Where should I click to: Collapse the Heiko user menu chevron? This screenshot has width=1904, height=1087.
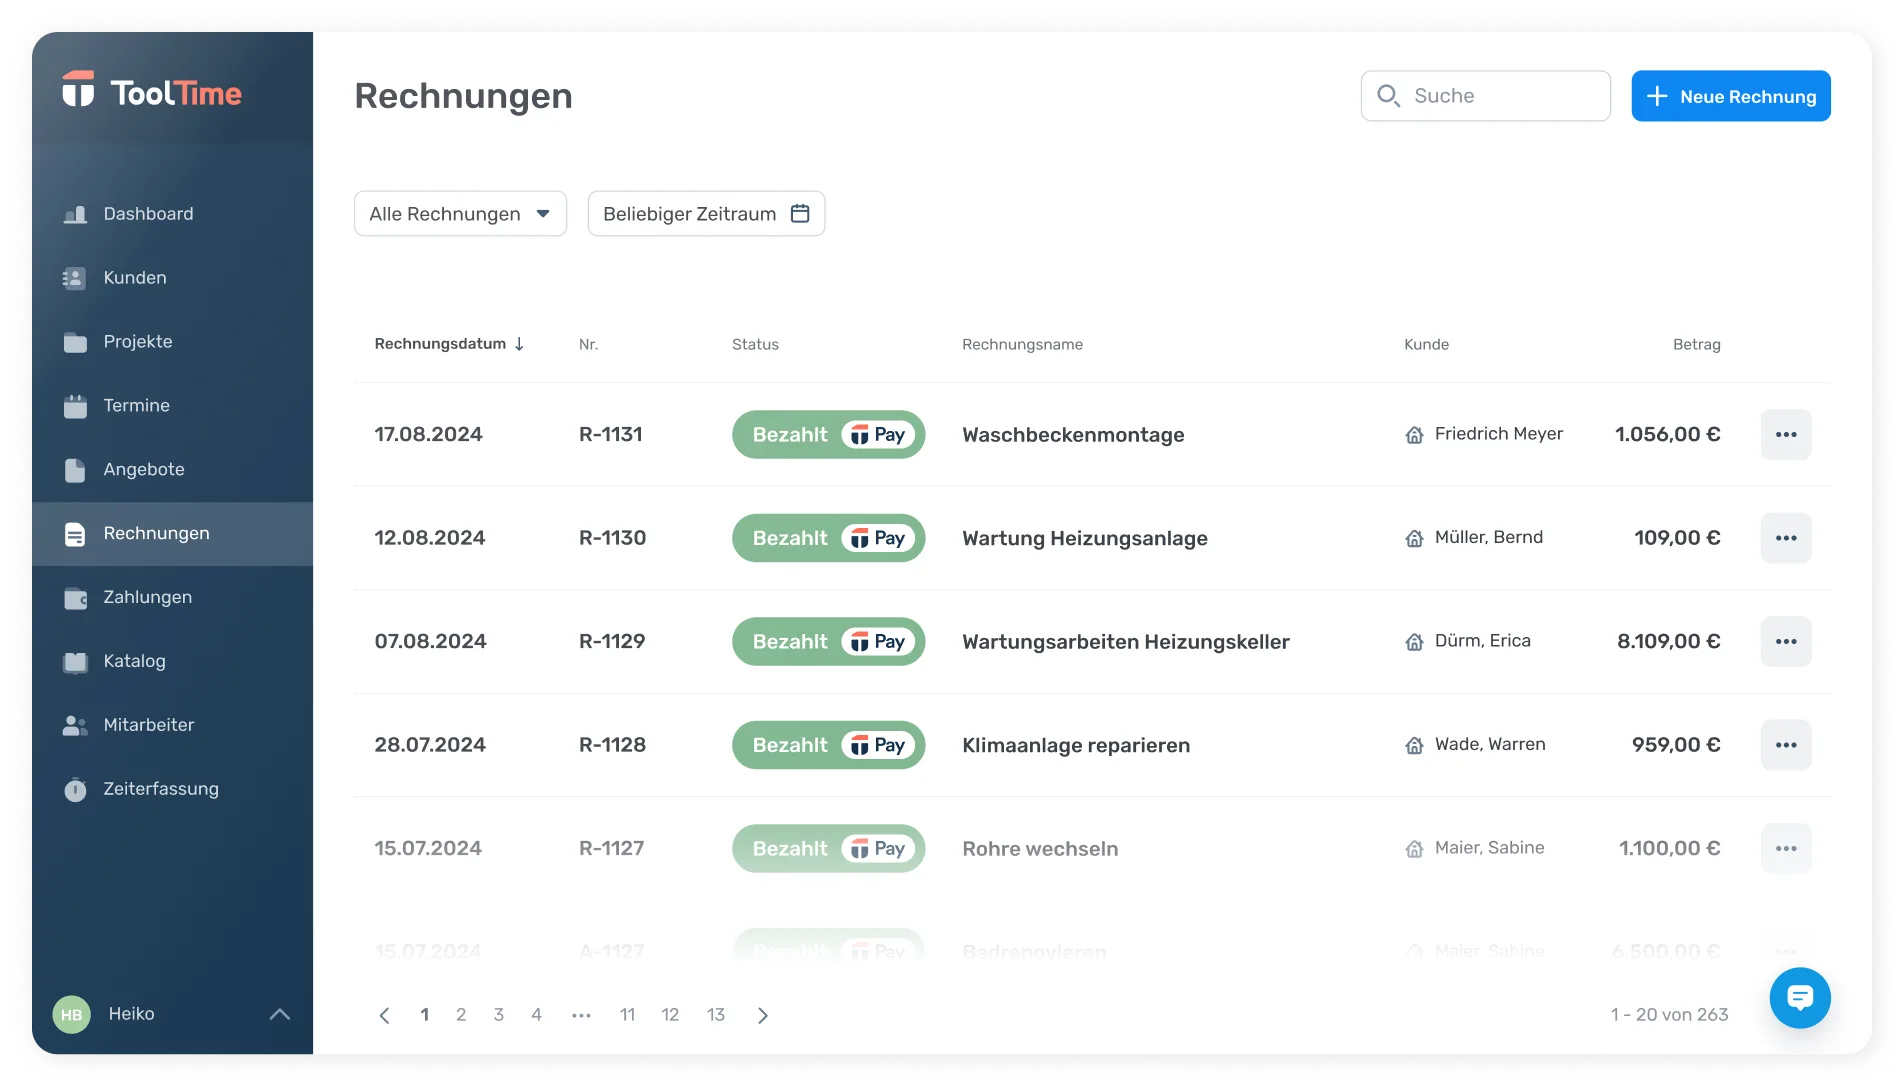[x=279, y=1013]
